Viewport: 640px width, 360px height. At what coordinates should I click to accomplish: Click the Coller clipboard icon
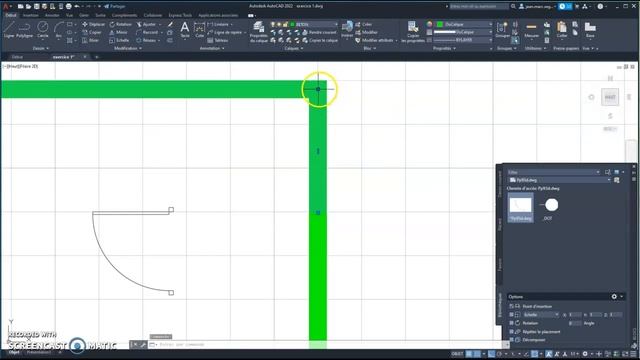click(562, 30)
